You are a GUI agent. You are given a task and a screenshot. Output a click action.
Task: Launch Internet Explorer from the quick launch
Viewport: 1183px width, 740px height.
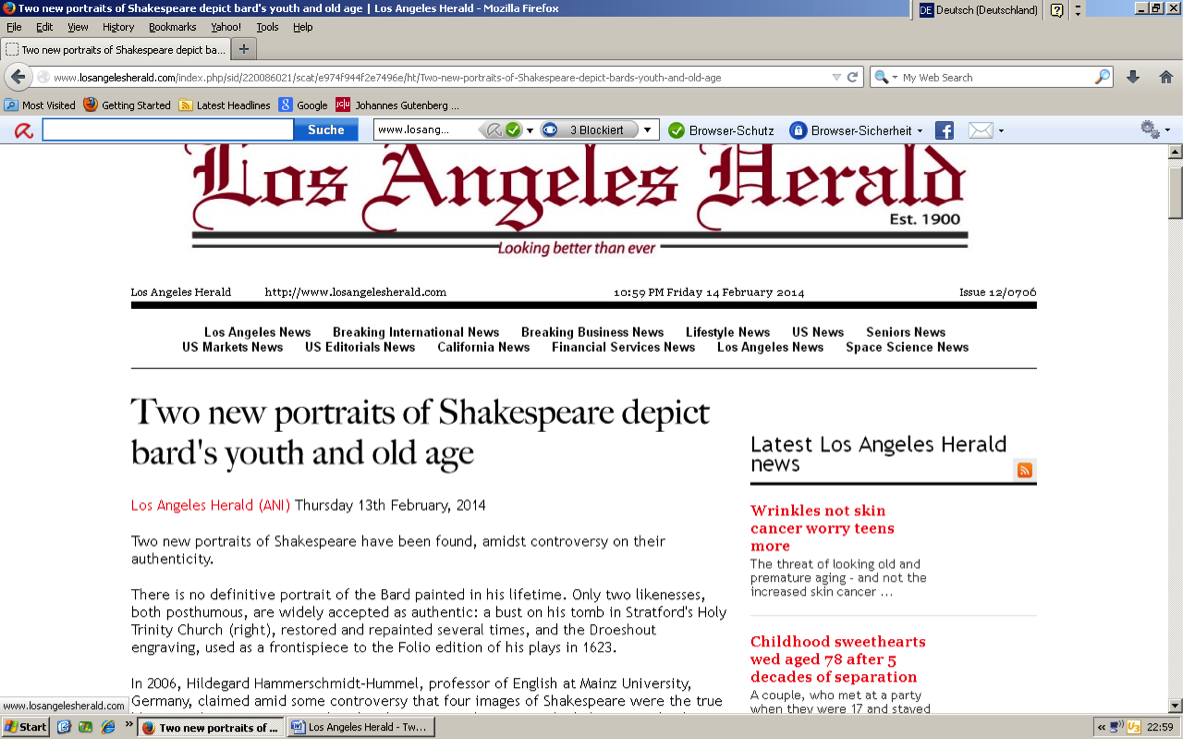click(109, 727)
